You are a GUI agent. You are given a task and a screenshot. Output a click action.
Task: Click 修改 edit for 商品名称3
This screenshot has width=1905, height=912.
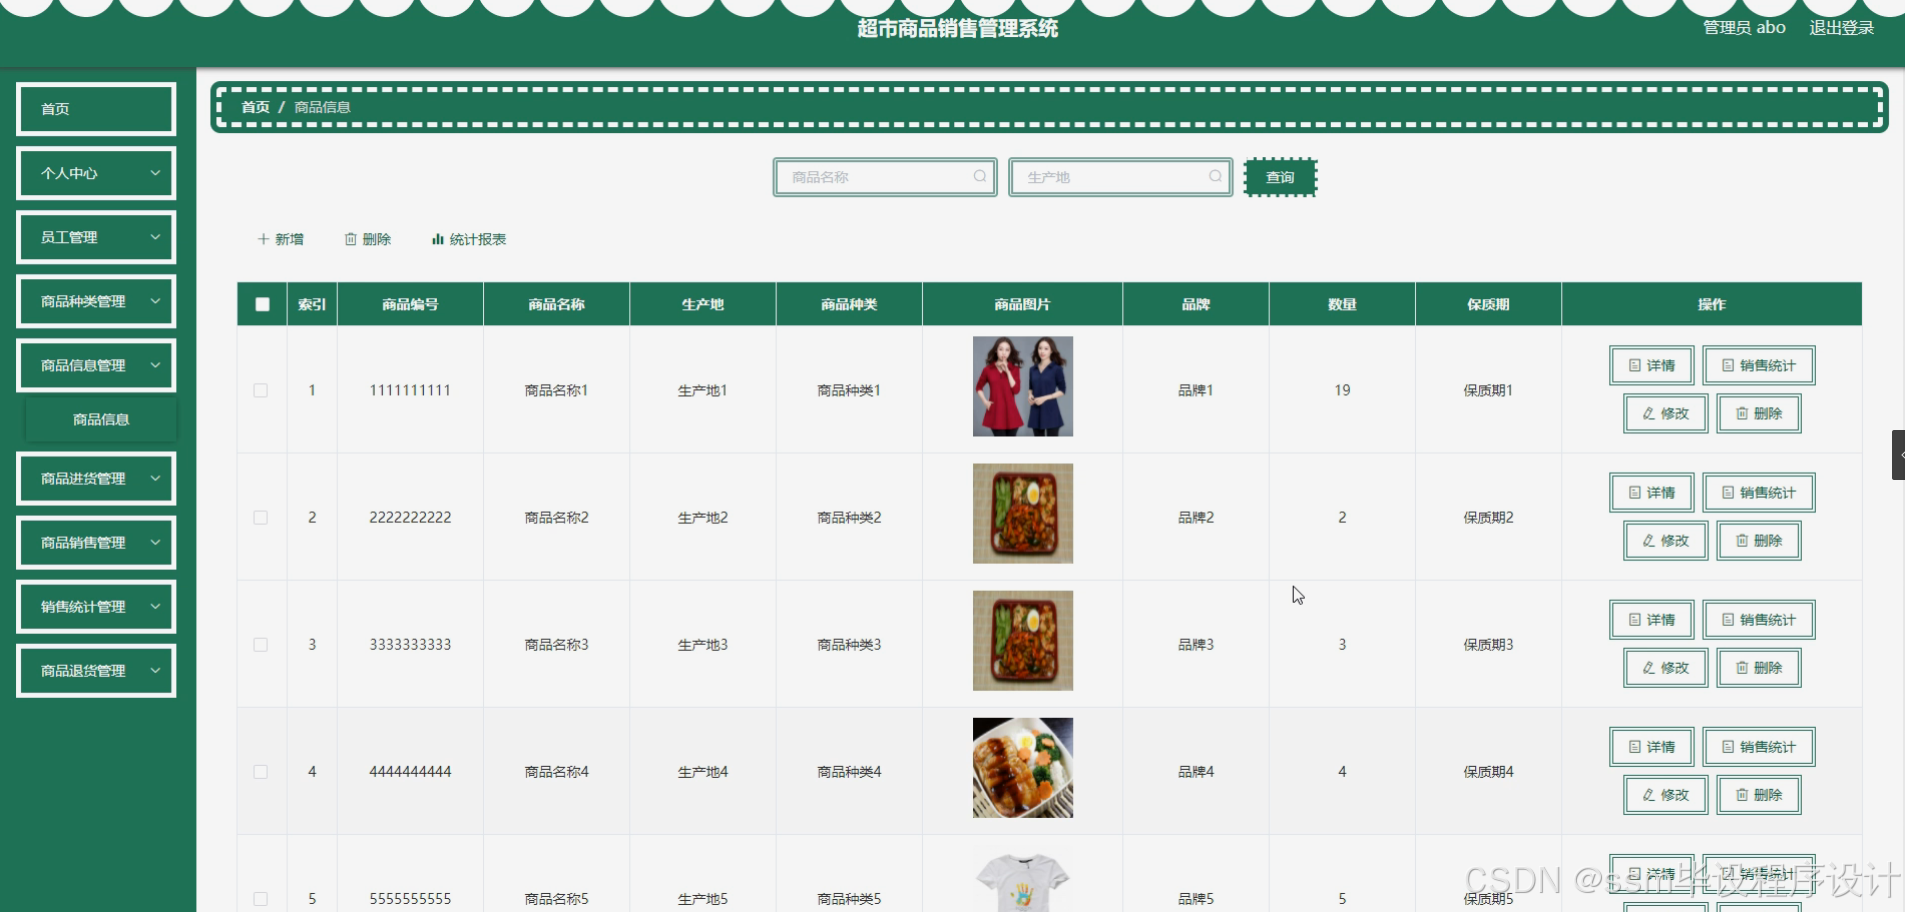click(1666, 667)
